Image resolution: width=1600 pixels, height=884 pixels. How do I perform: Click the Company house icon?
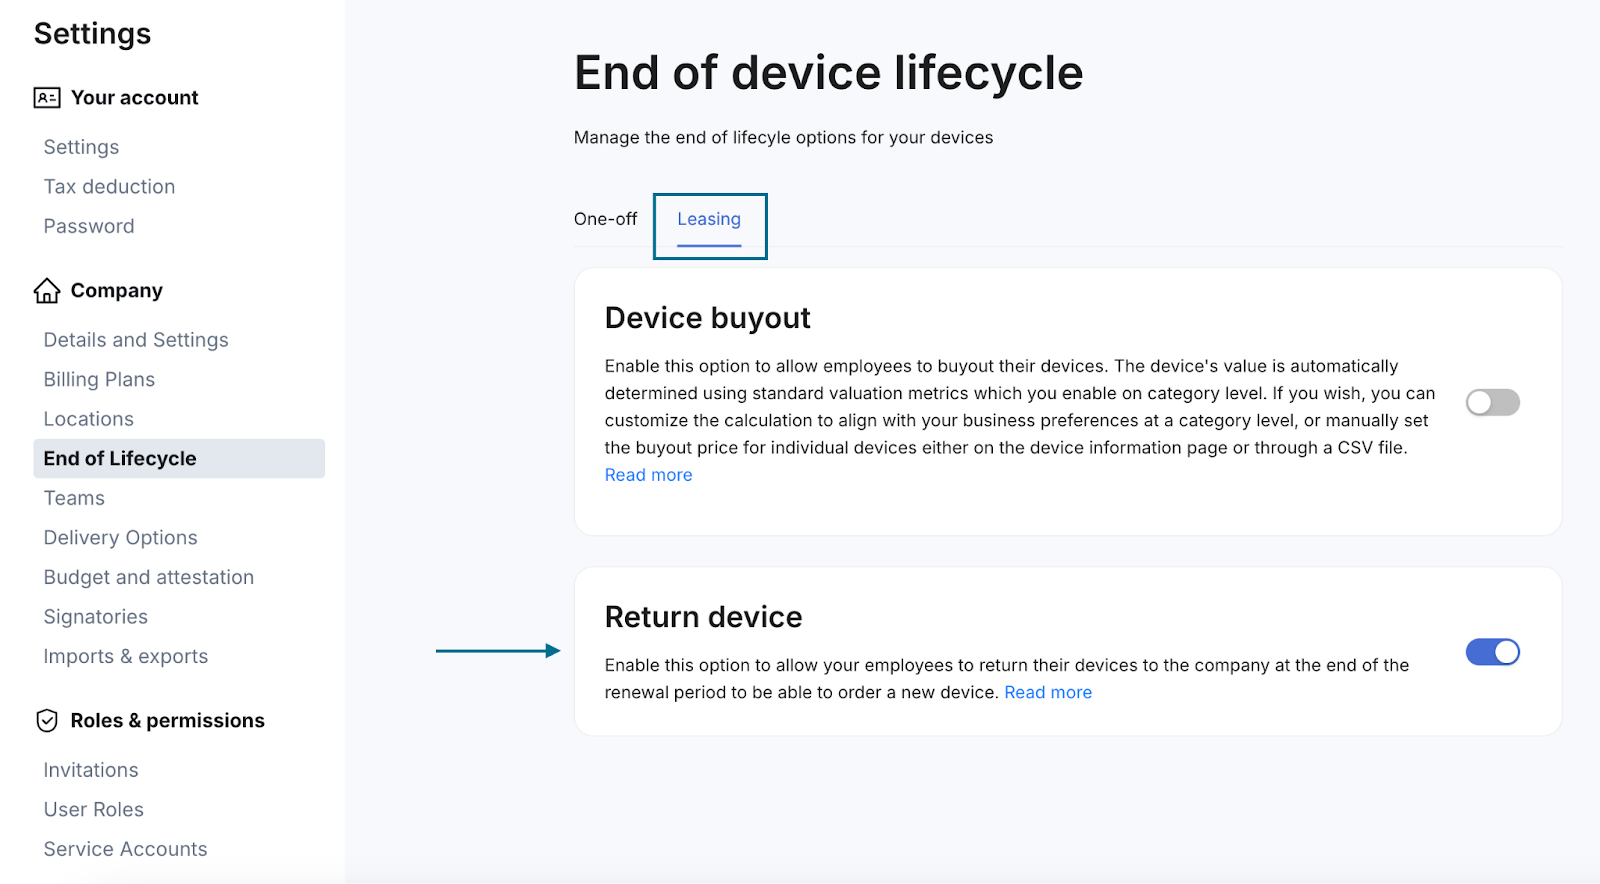point(47,291)
